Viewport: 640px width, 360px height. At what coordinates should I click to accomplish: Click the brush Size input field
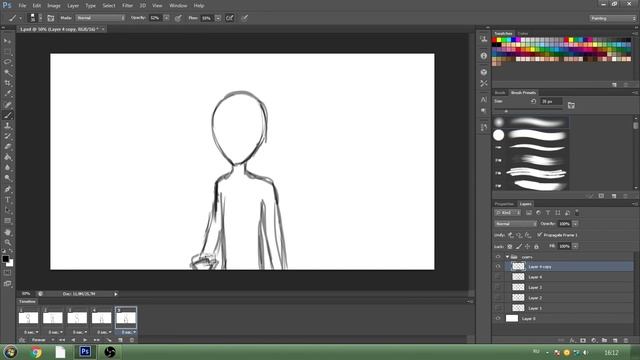(x=551, y=101)
